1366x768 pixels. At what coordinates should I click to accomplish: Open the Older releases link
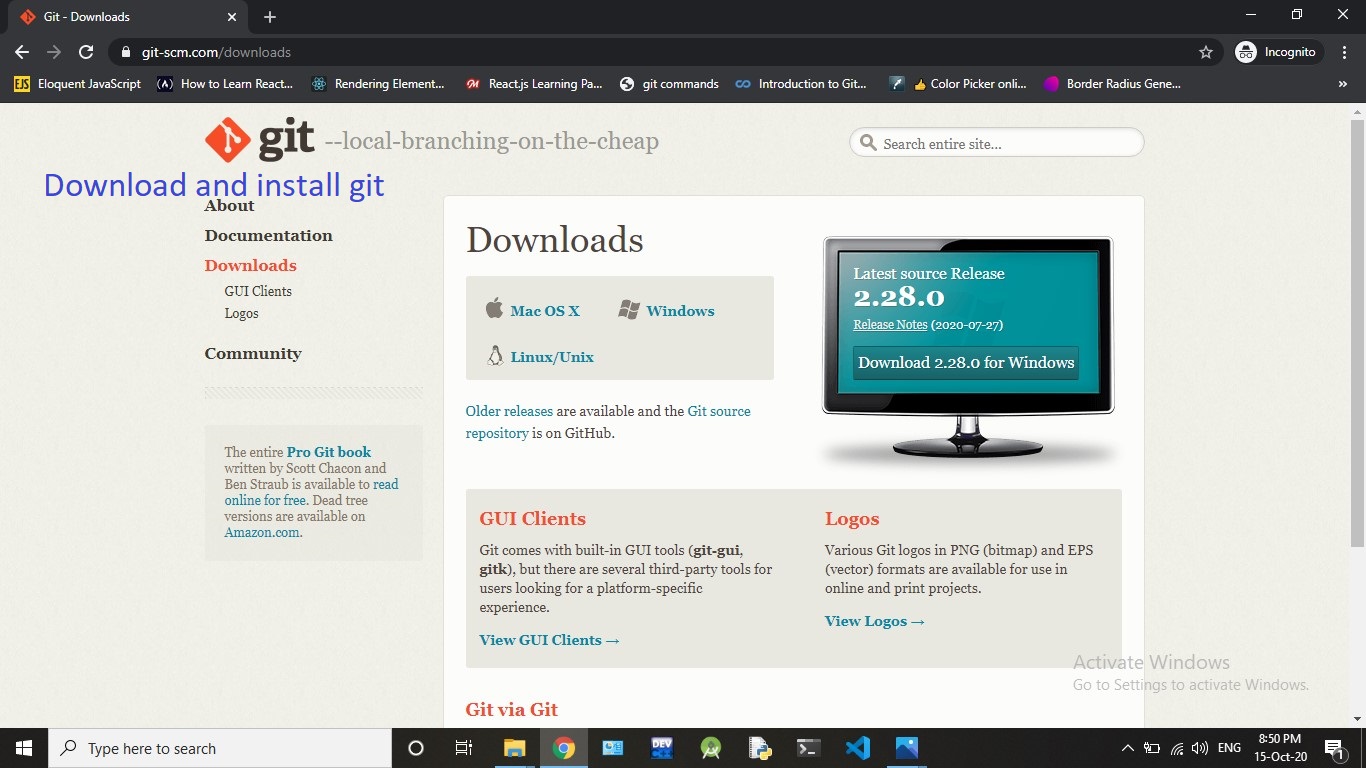[x=509, y=411]
